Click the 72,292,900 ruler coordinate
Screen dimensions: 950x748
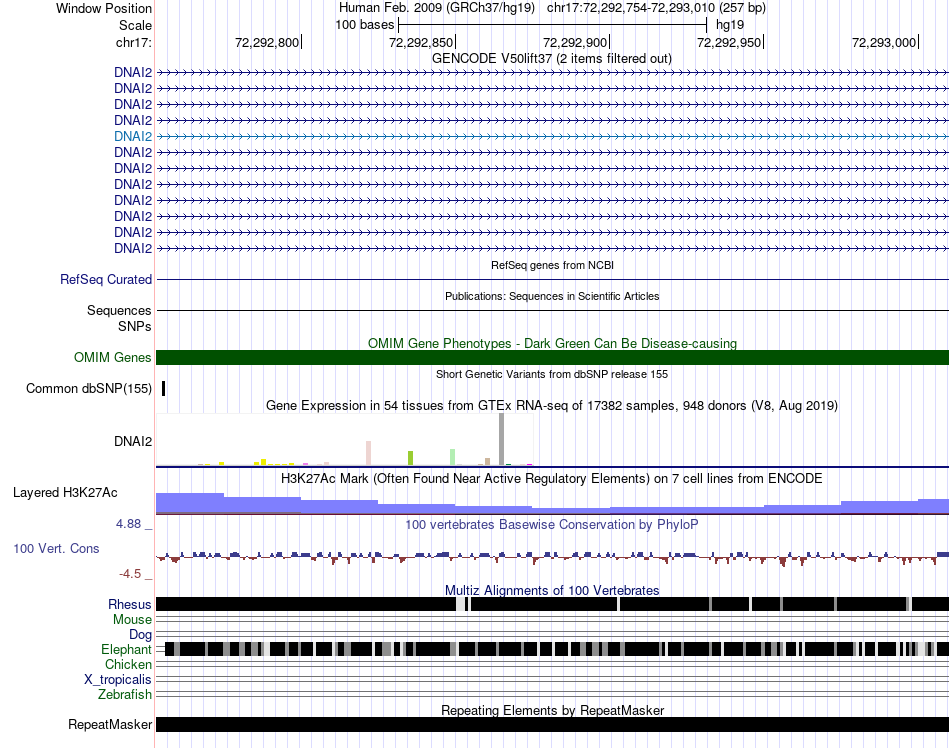[x=575, y=42]
